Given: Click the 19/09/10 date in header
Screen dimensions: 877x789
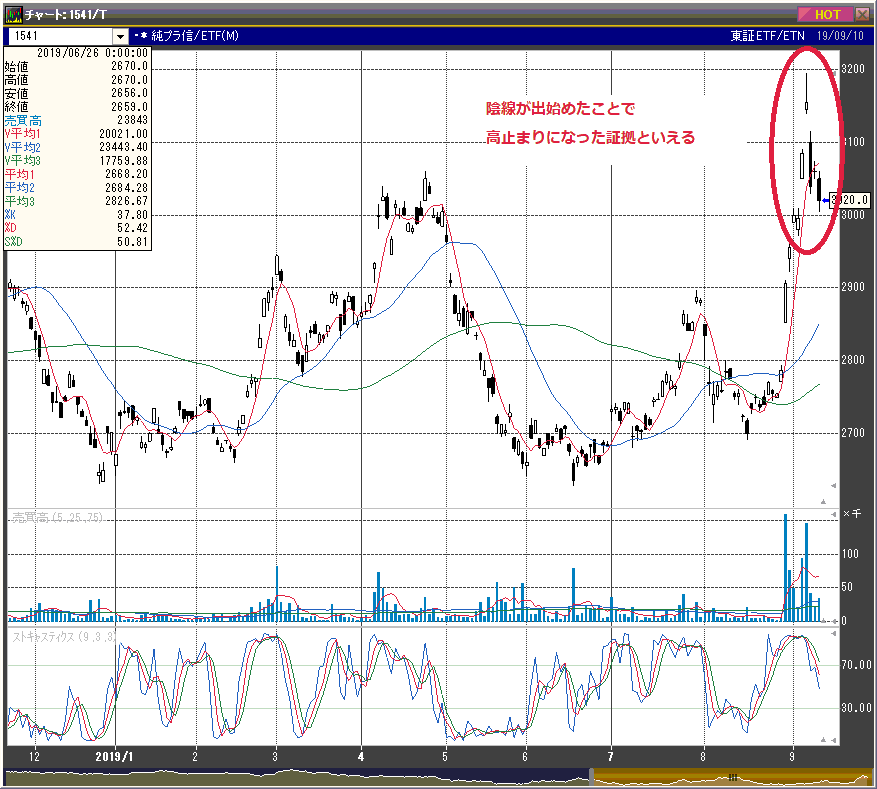Looking at the screenshot, I should pyautogui.click(x=840, y=36).
